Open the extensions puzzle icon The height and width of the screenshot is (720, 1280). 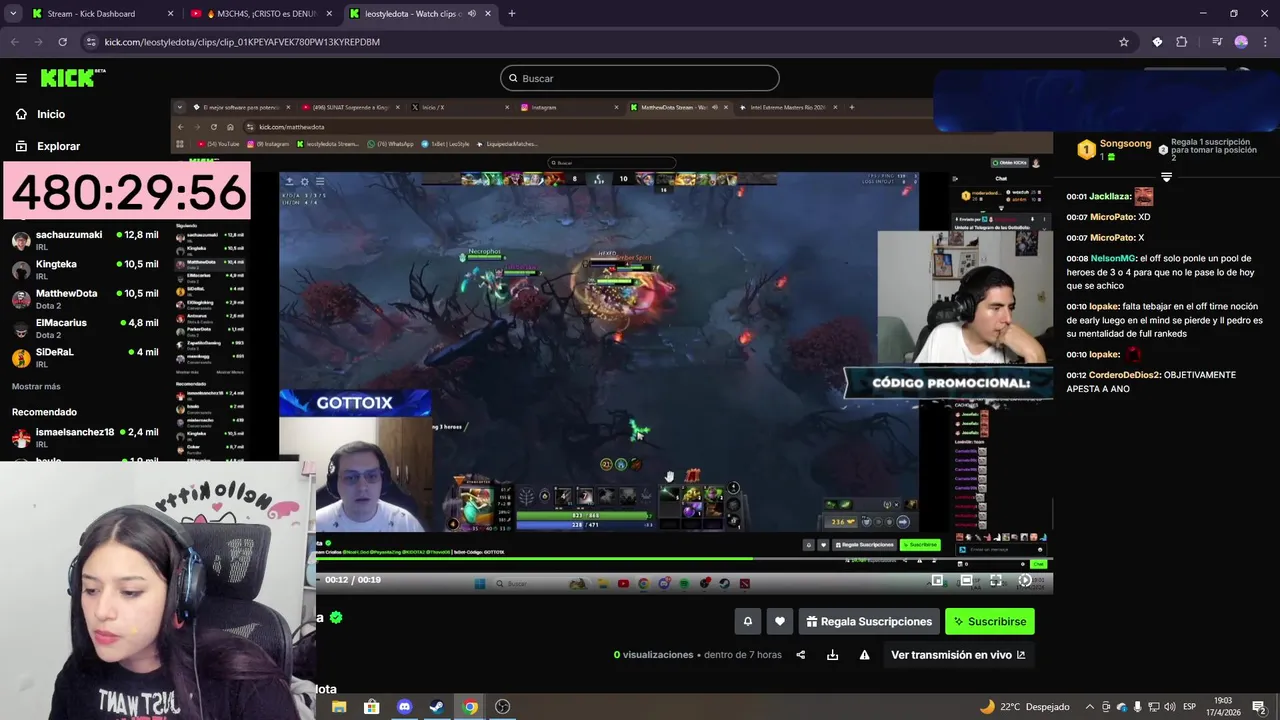click(1182, 42)
